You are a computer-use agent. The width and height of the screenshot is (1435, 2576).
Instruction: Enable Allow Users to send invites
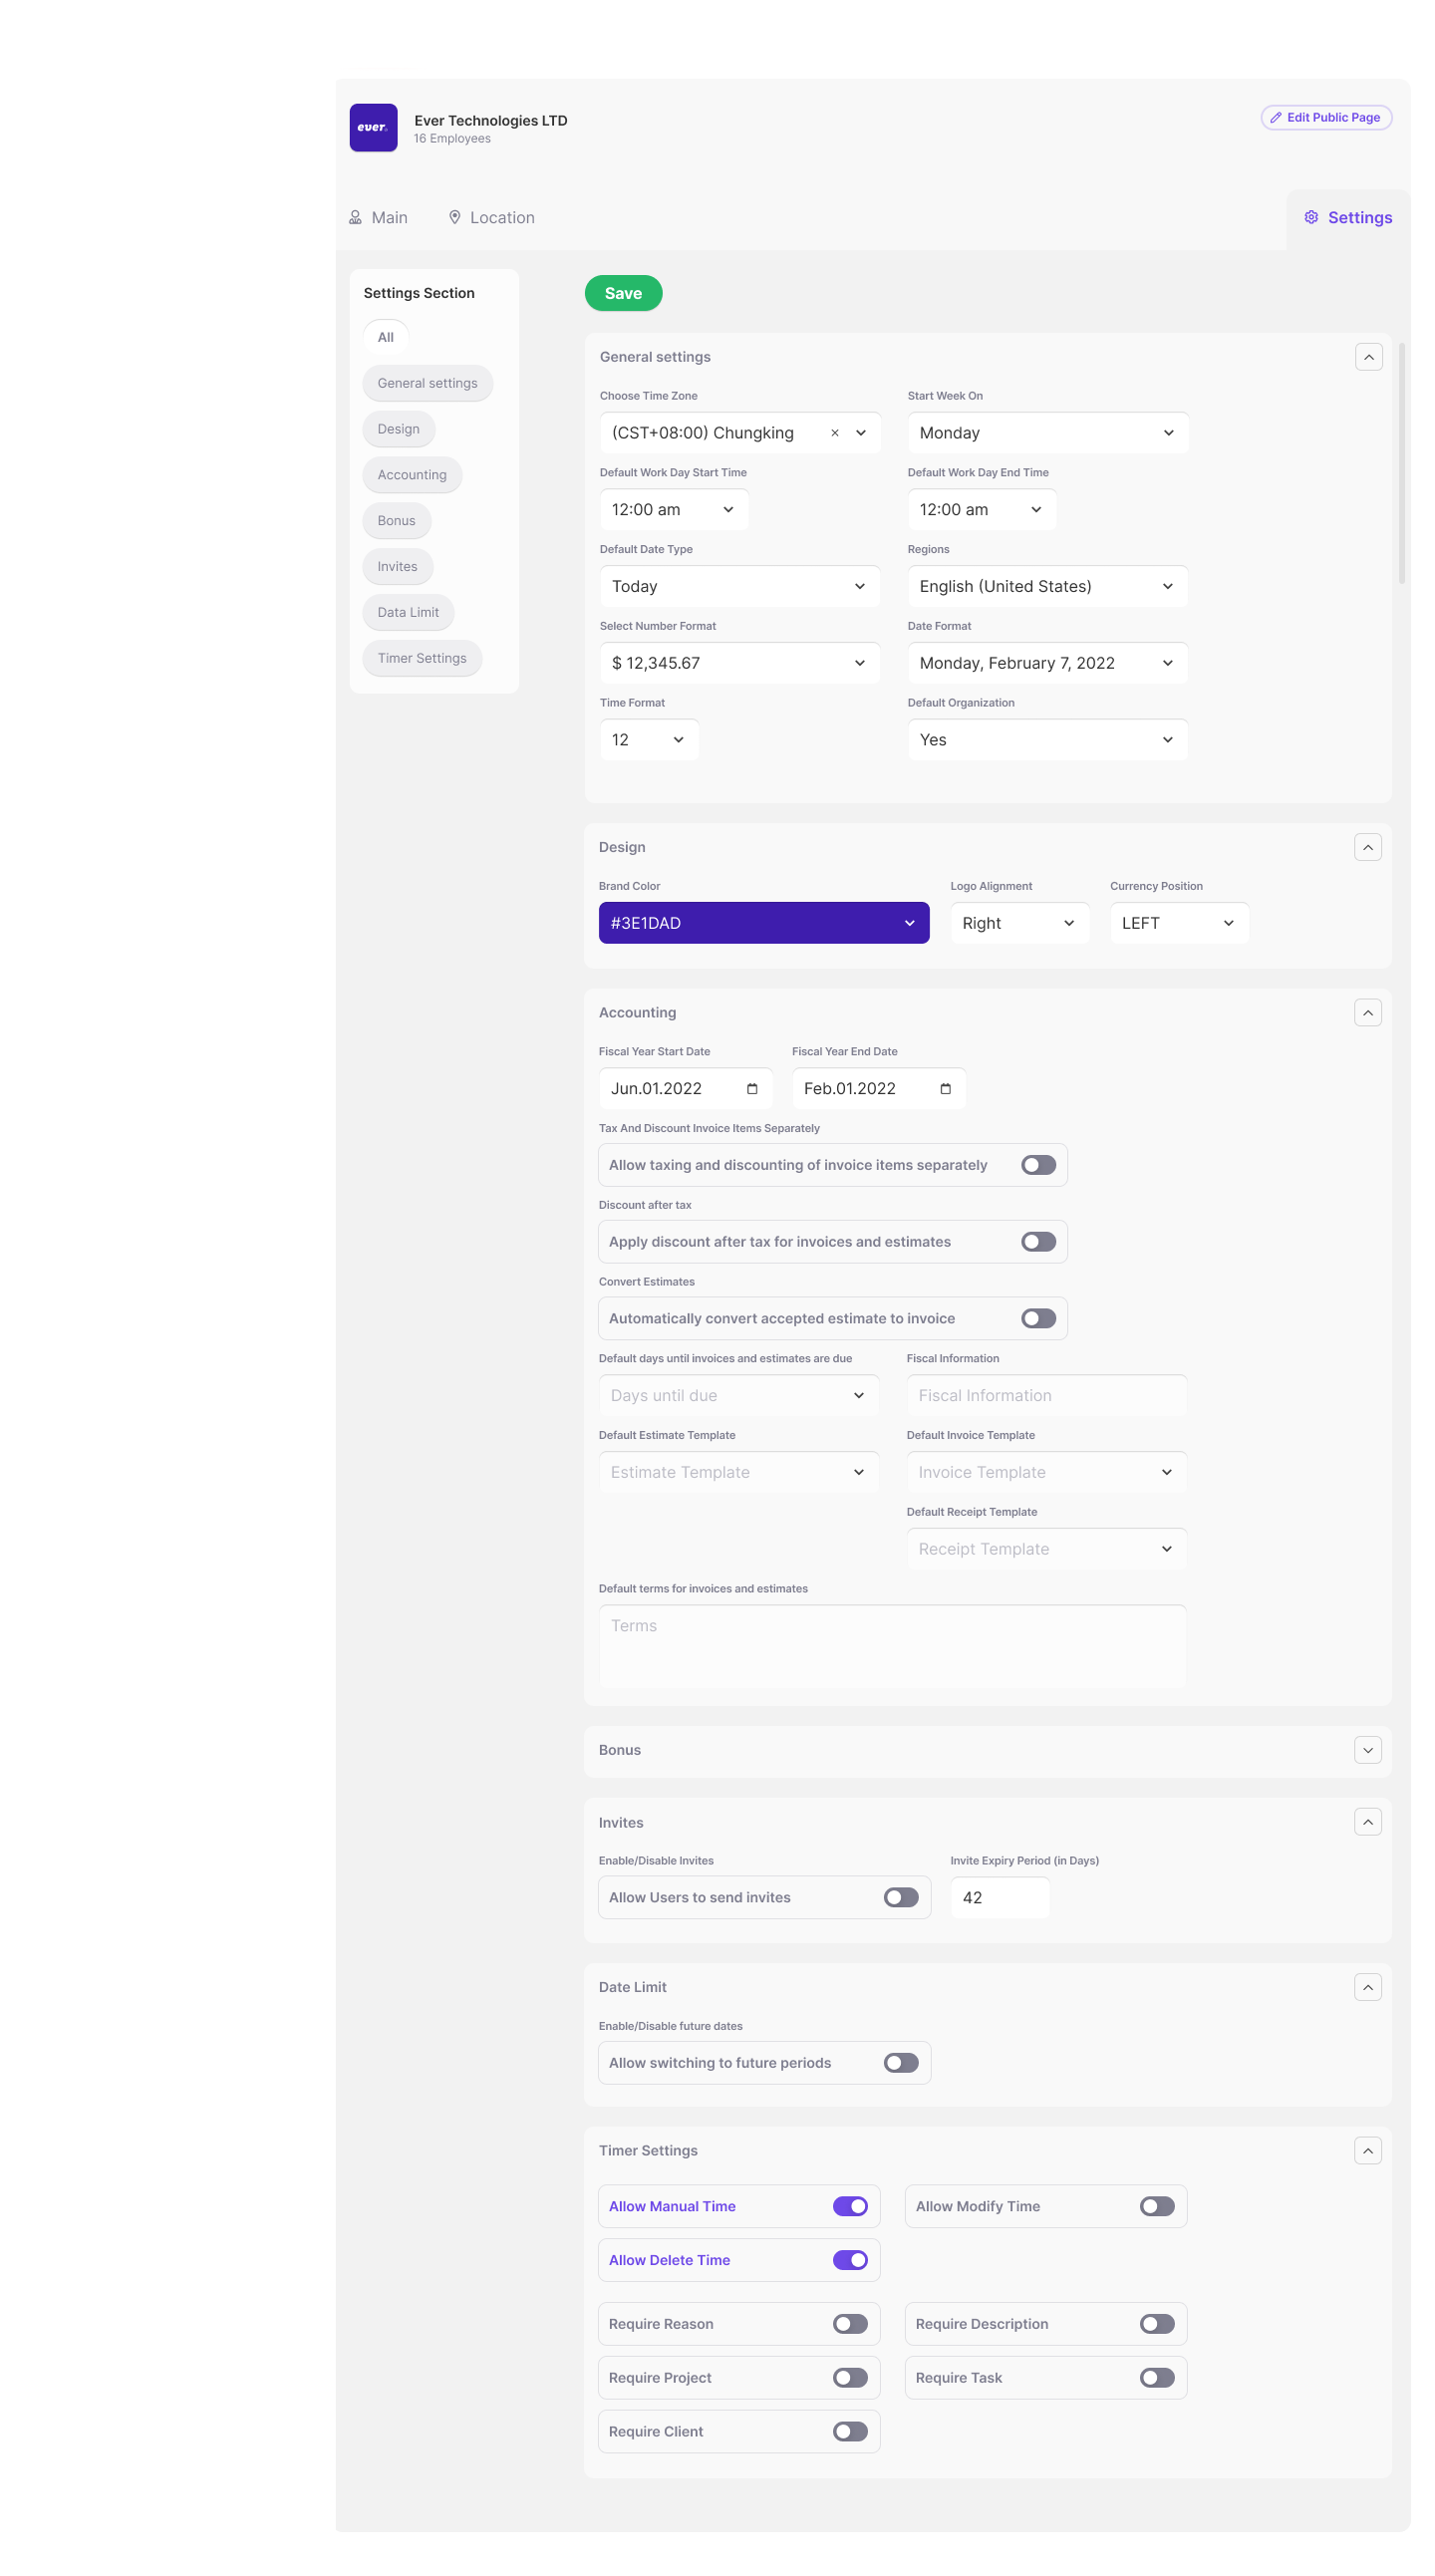pos(901,1898)
